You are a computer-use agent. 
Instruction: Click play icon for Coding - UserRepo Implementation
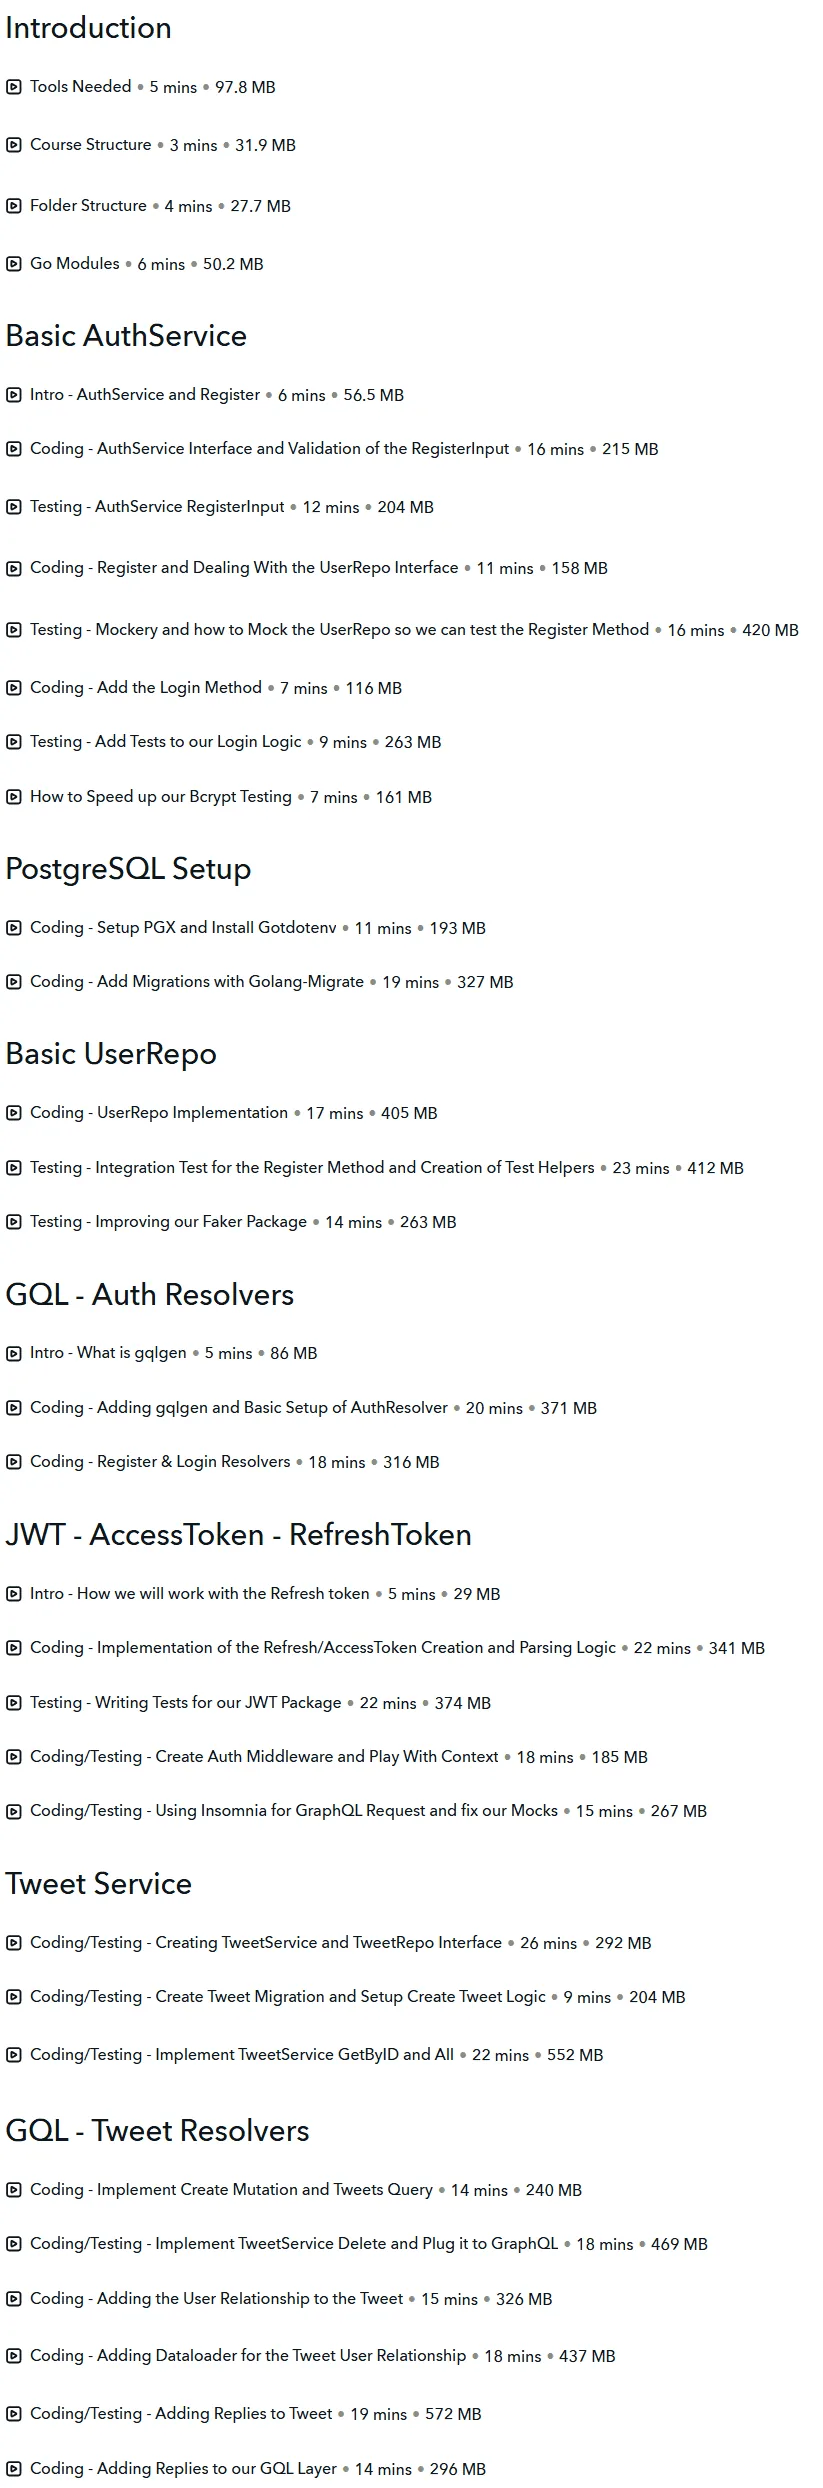coord(14,1113)
